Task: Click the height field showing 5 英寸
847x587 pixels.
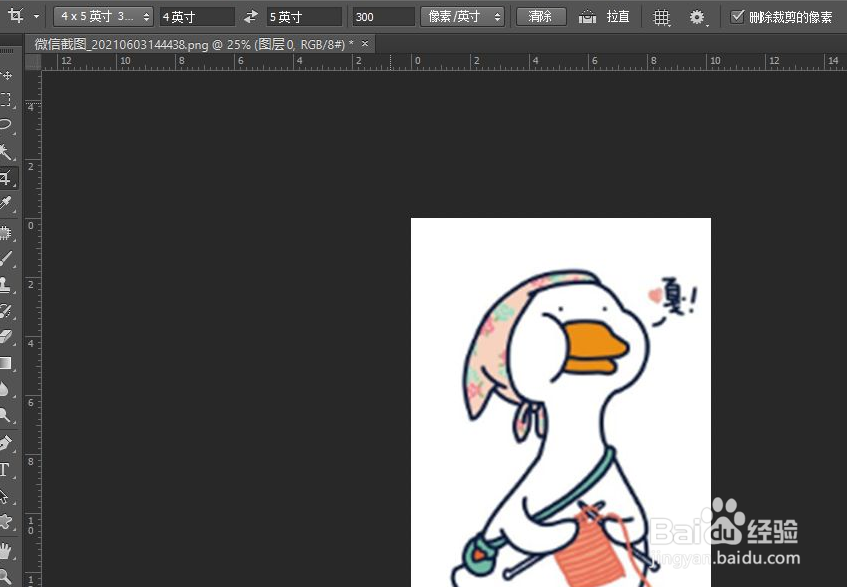Action: pos(305,17)
